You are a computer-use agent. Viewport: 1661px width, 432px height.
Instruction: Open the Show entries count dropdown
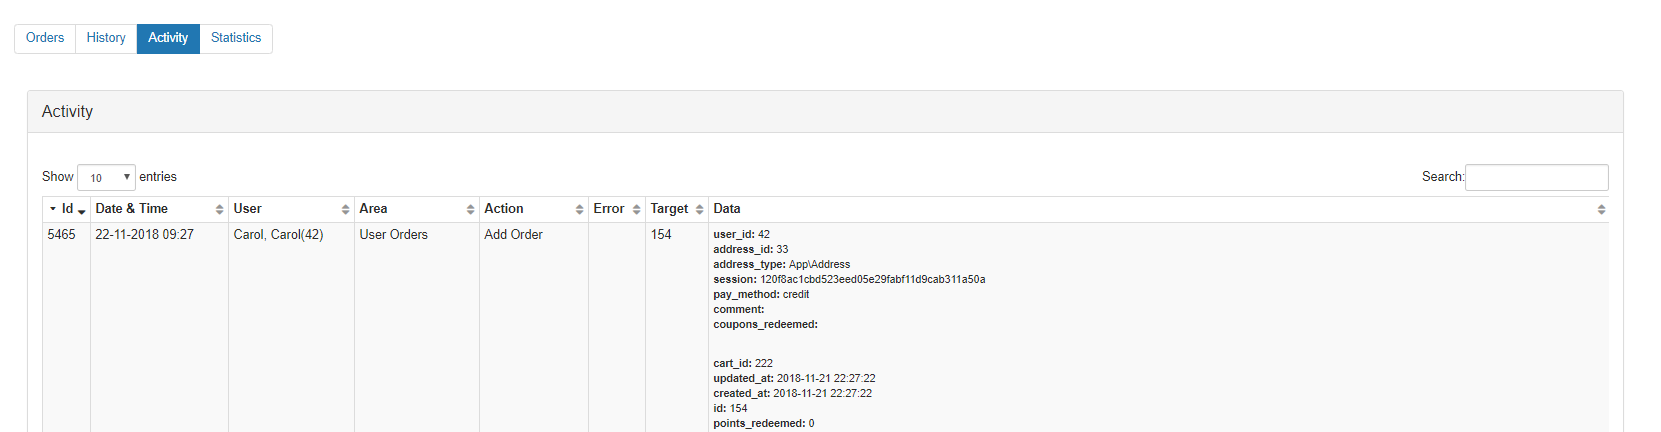106,177
